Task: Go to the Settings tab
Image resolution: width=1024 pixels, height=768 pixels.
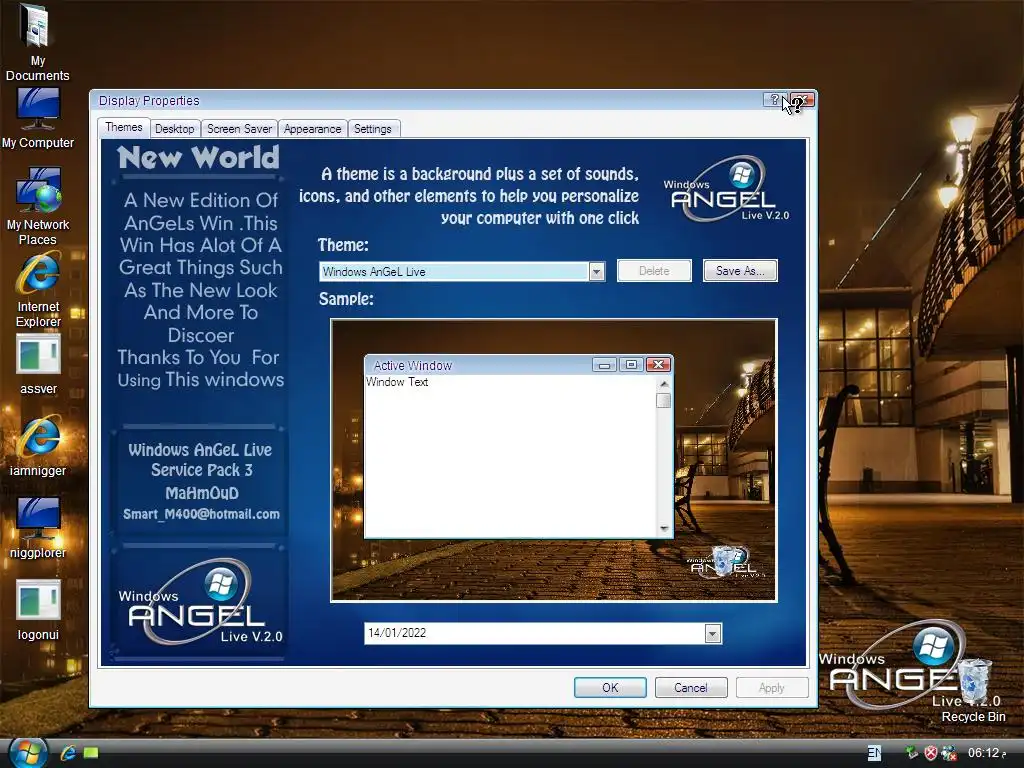Action: [x=372, y=129]
